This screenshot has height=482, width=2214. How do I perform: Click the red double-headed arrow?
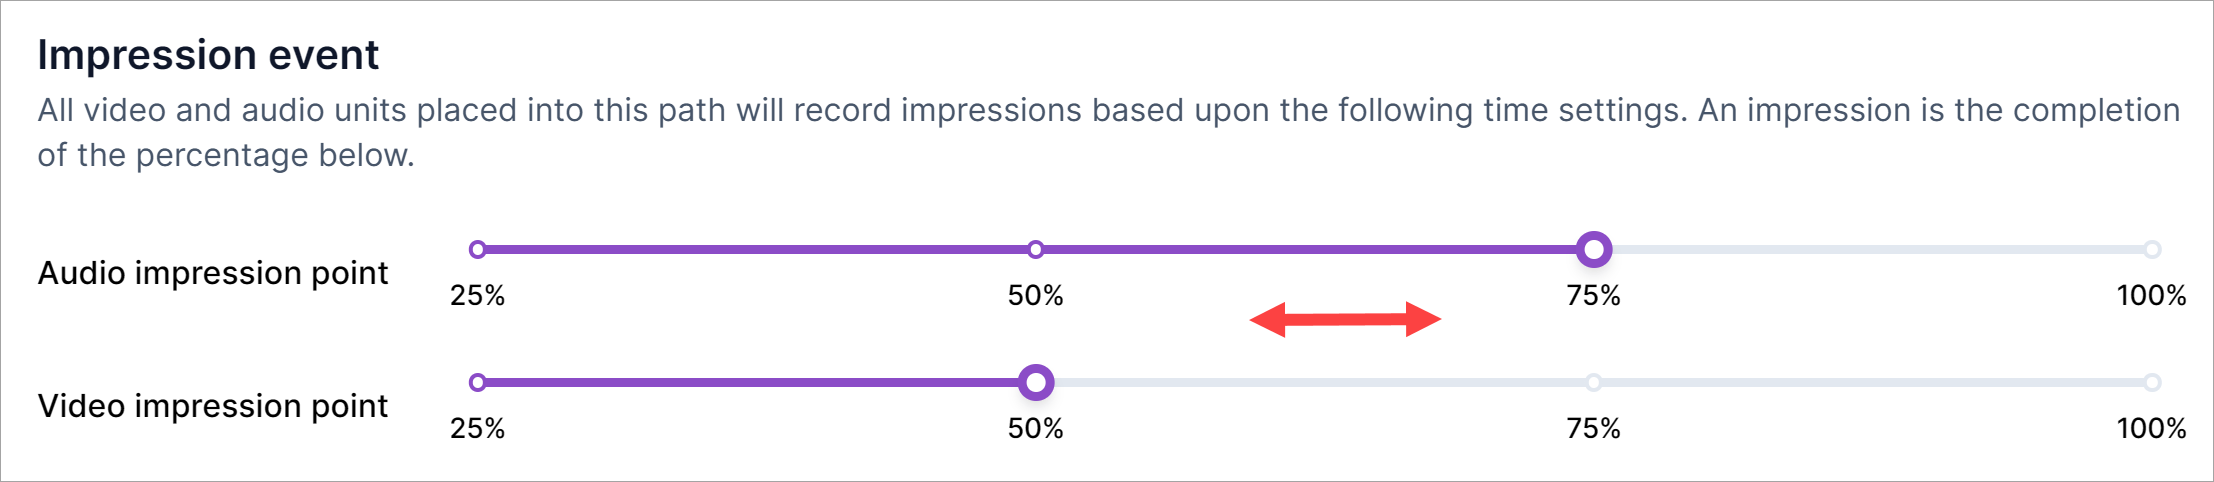1345,320
